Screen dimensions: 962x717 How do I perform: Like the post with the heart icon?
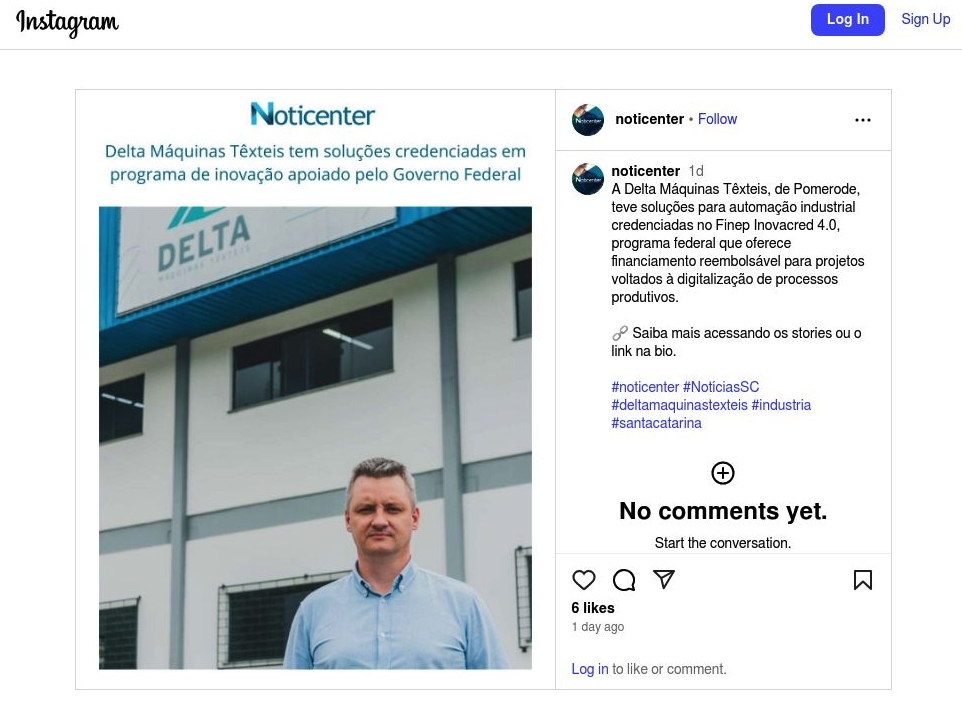pyautogui.click(x=583, y=580)
